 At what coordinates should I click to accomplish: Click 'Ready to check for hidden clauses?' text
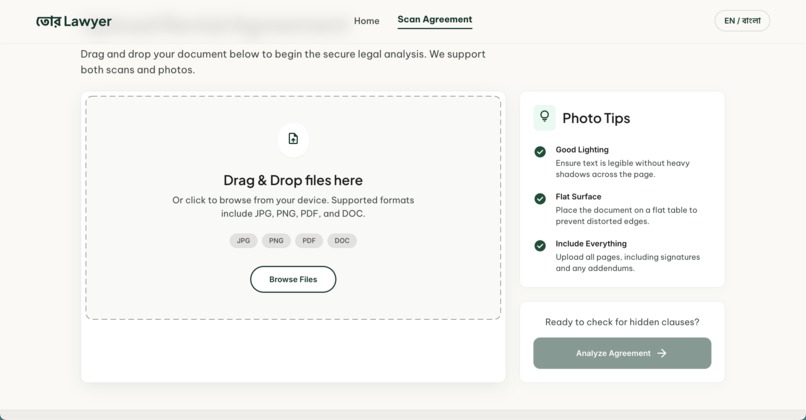pyautogui.click(x=622, y=322)
